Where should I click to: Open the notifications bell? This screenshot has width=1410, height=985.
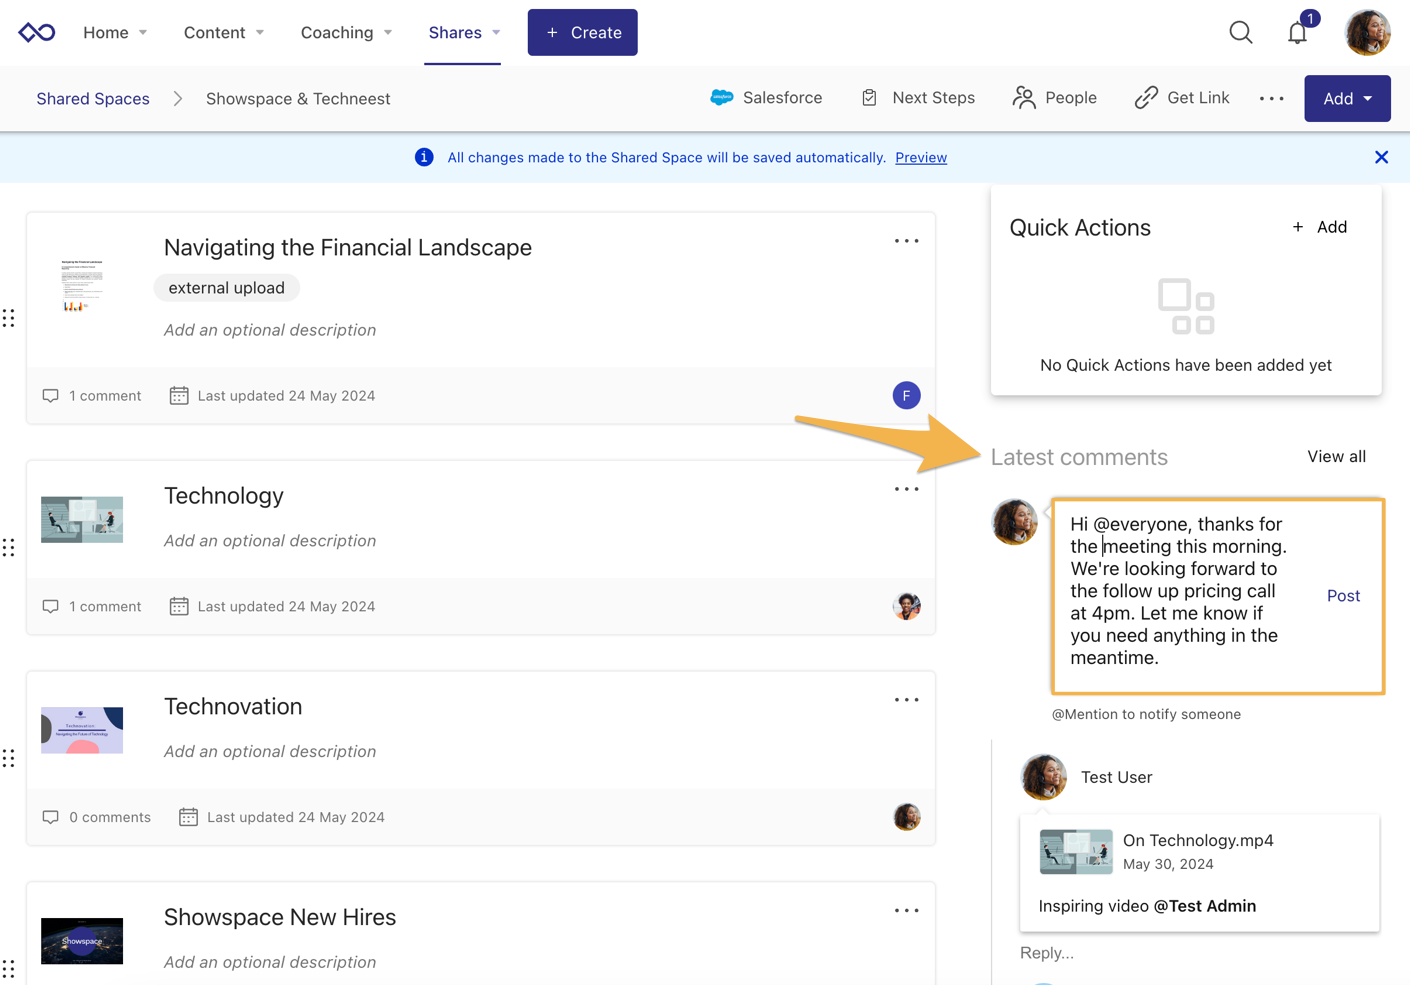point(1297,33)
